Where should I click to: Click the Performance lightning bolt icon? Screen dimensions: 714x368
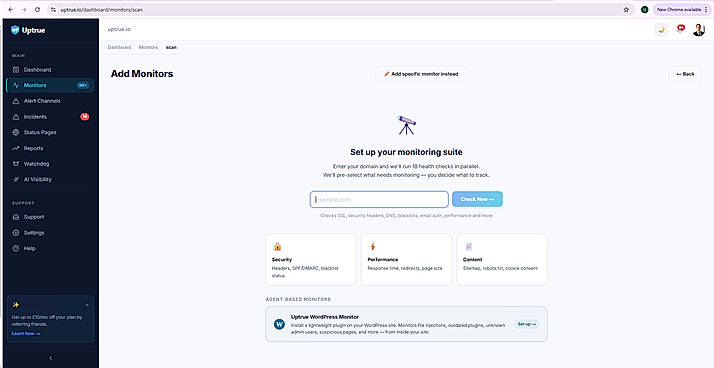[372, 247]
